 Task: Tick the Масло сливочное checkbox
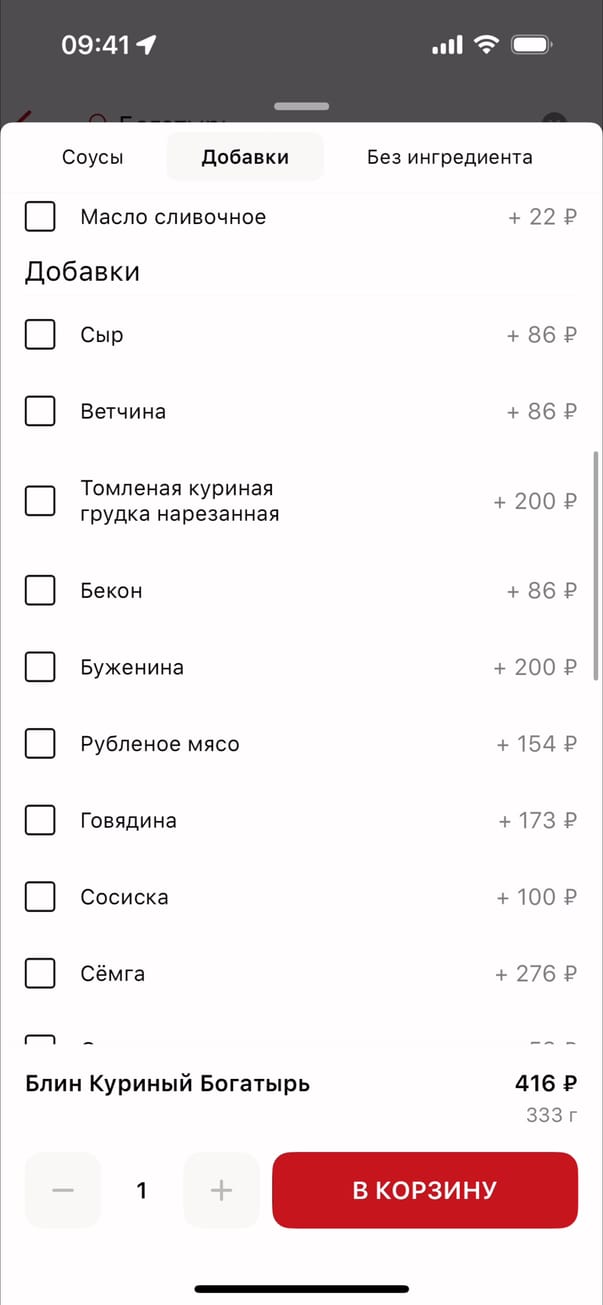click(40, 216)
